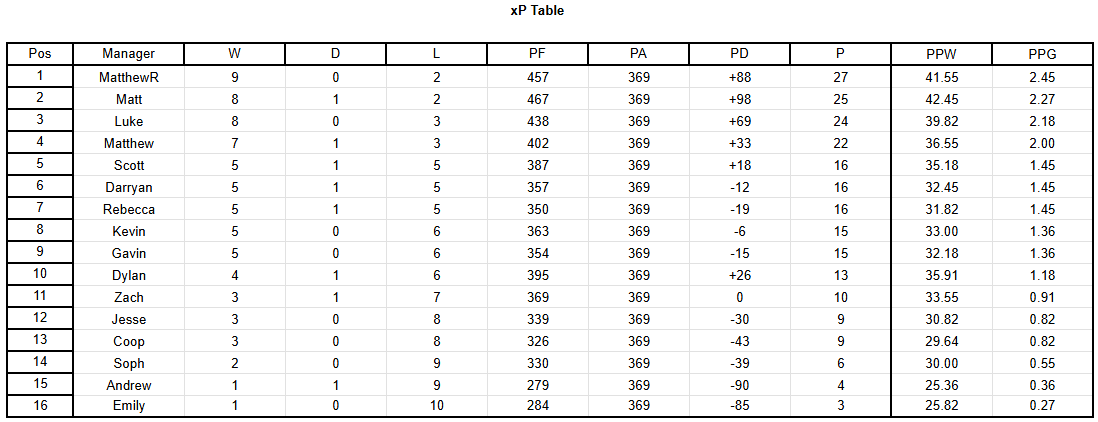This screenshot has width=1098, height=422.
Task: Click the +98 points difference cell
Action: tap(739, 99)
